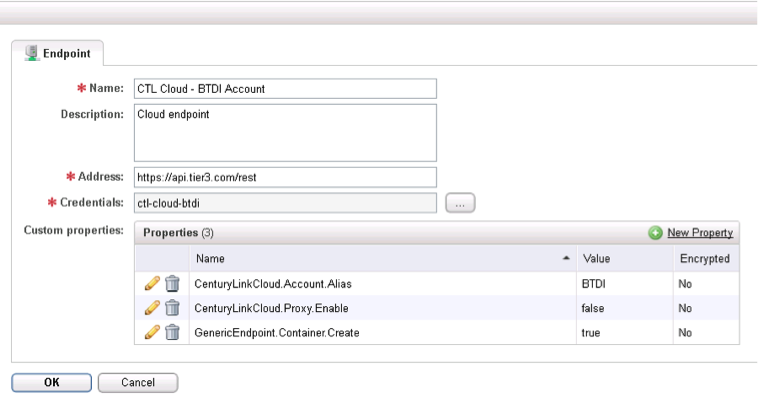The height and width of the screenshot is (400, 758).
Task: Confirm with the OK button
Action: pyautogui.click(x=52, y=383)
